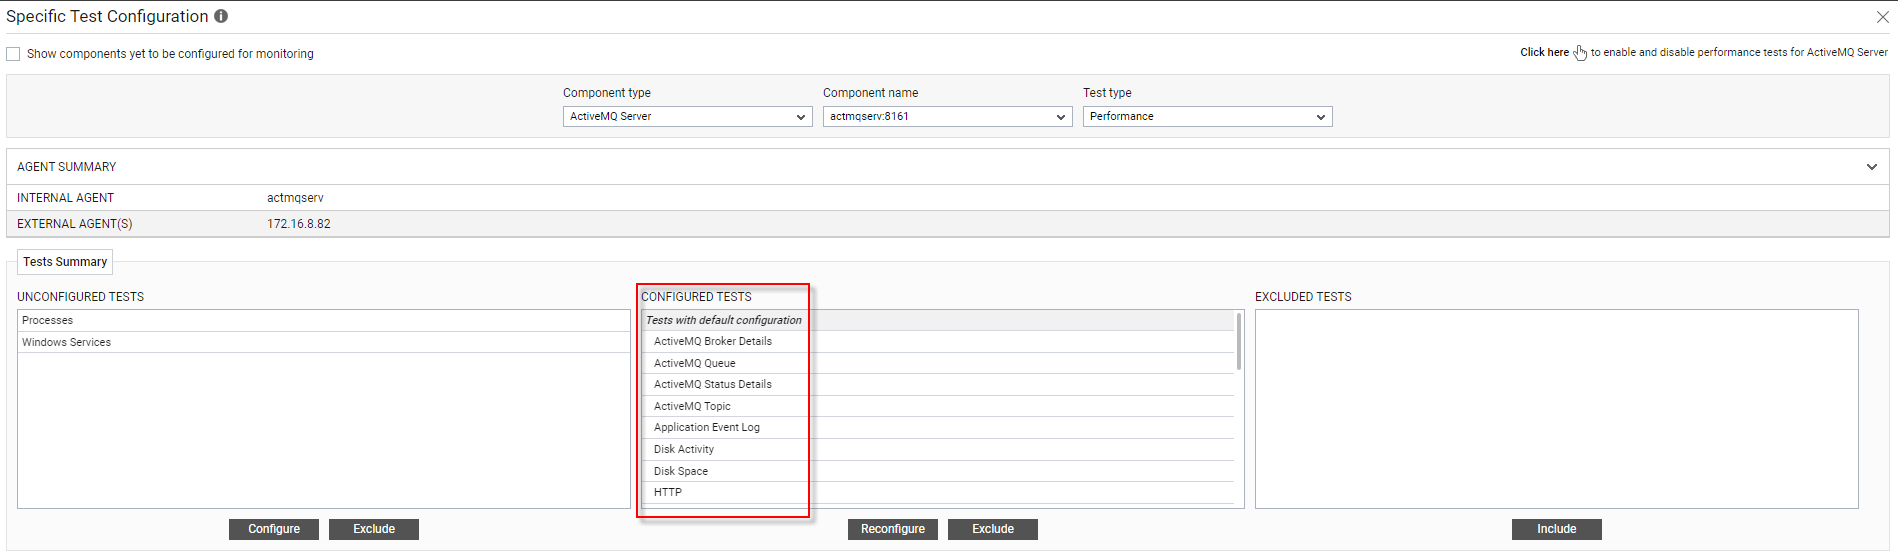Viewport: 1898px width, 556px height.
Task: Open the Component type dropdown
Action: [687, 116]
